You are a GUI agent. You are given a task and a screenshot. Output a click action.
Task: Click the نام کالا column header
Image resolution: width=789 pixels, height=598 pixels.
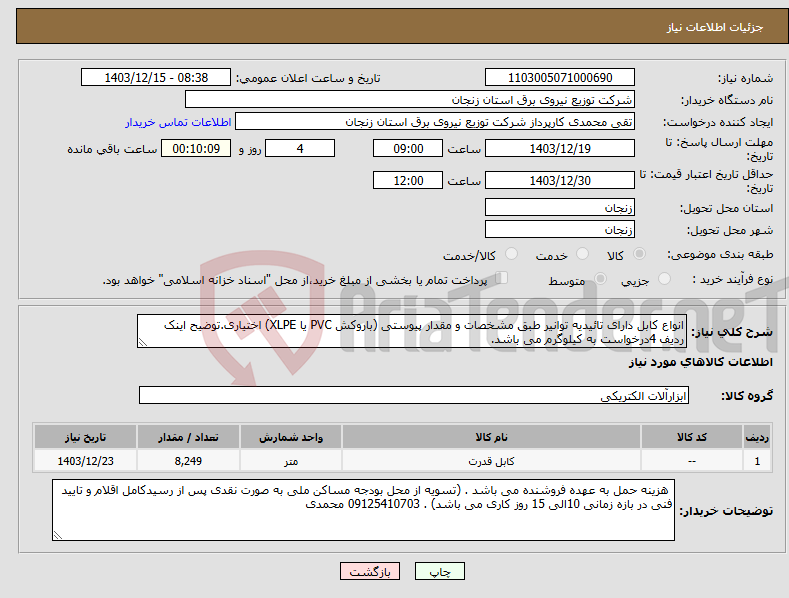click(491, 437)
